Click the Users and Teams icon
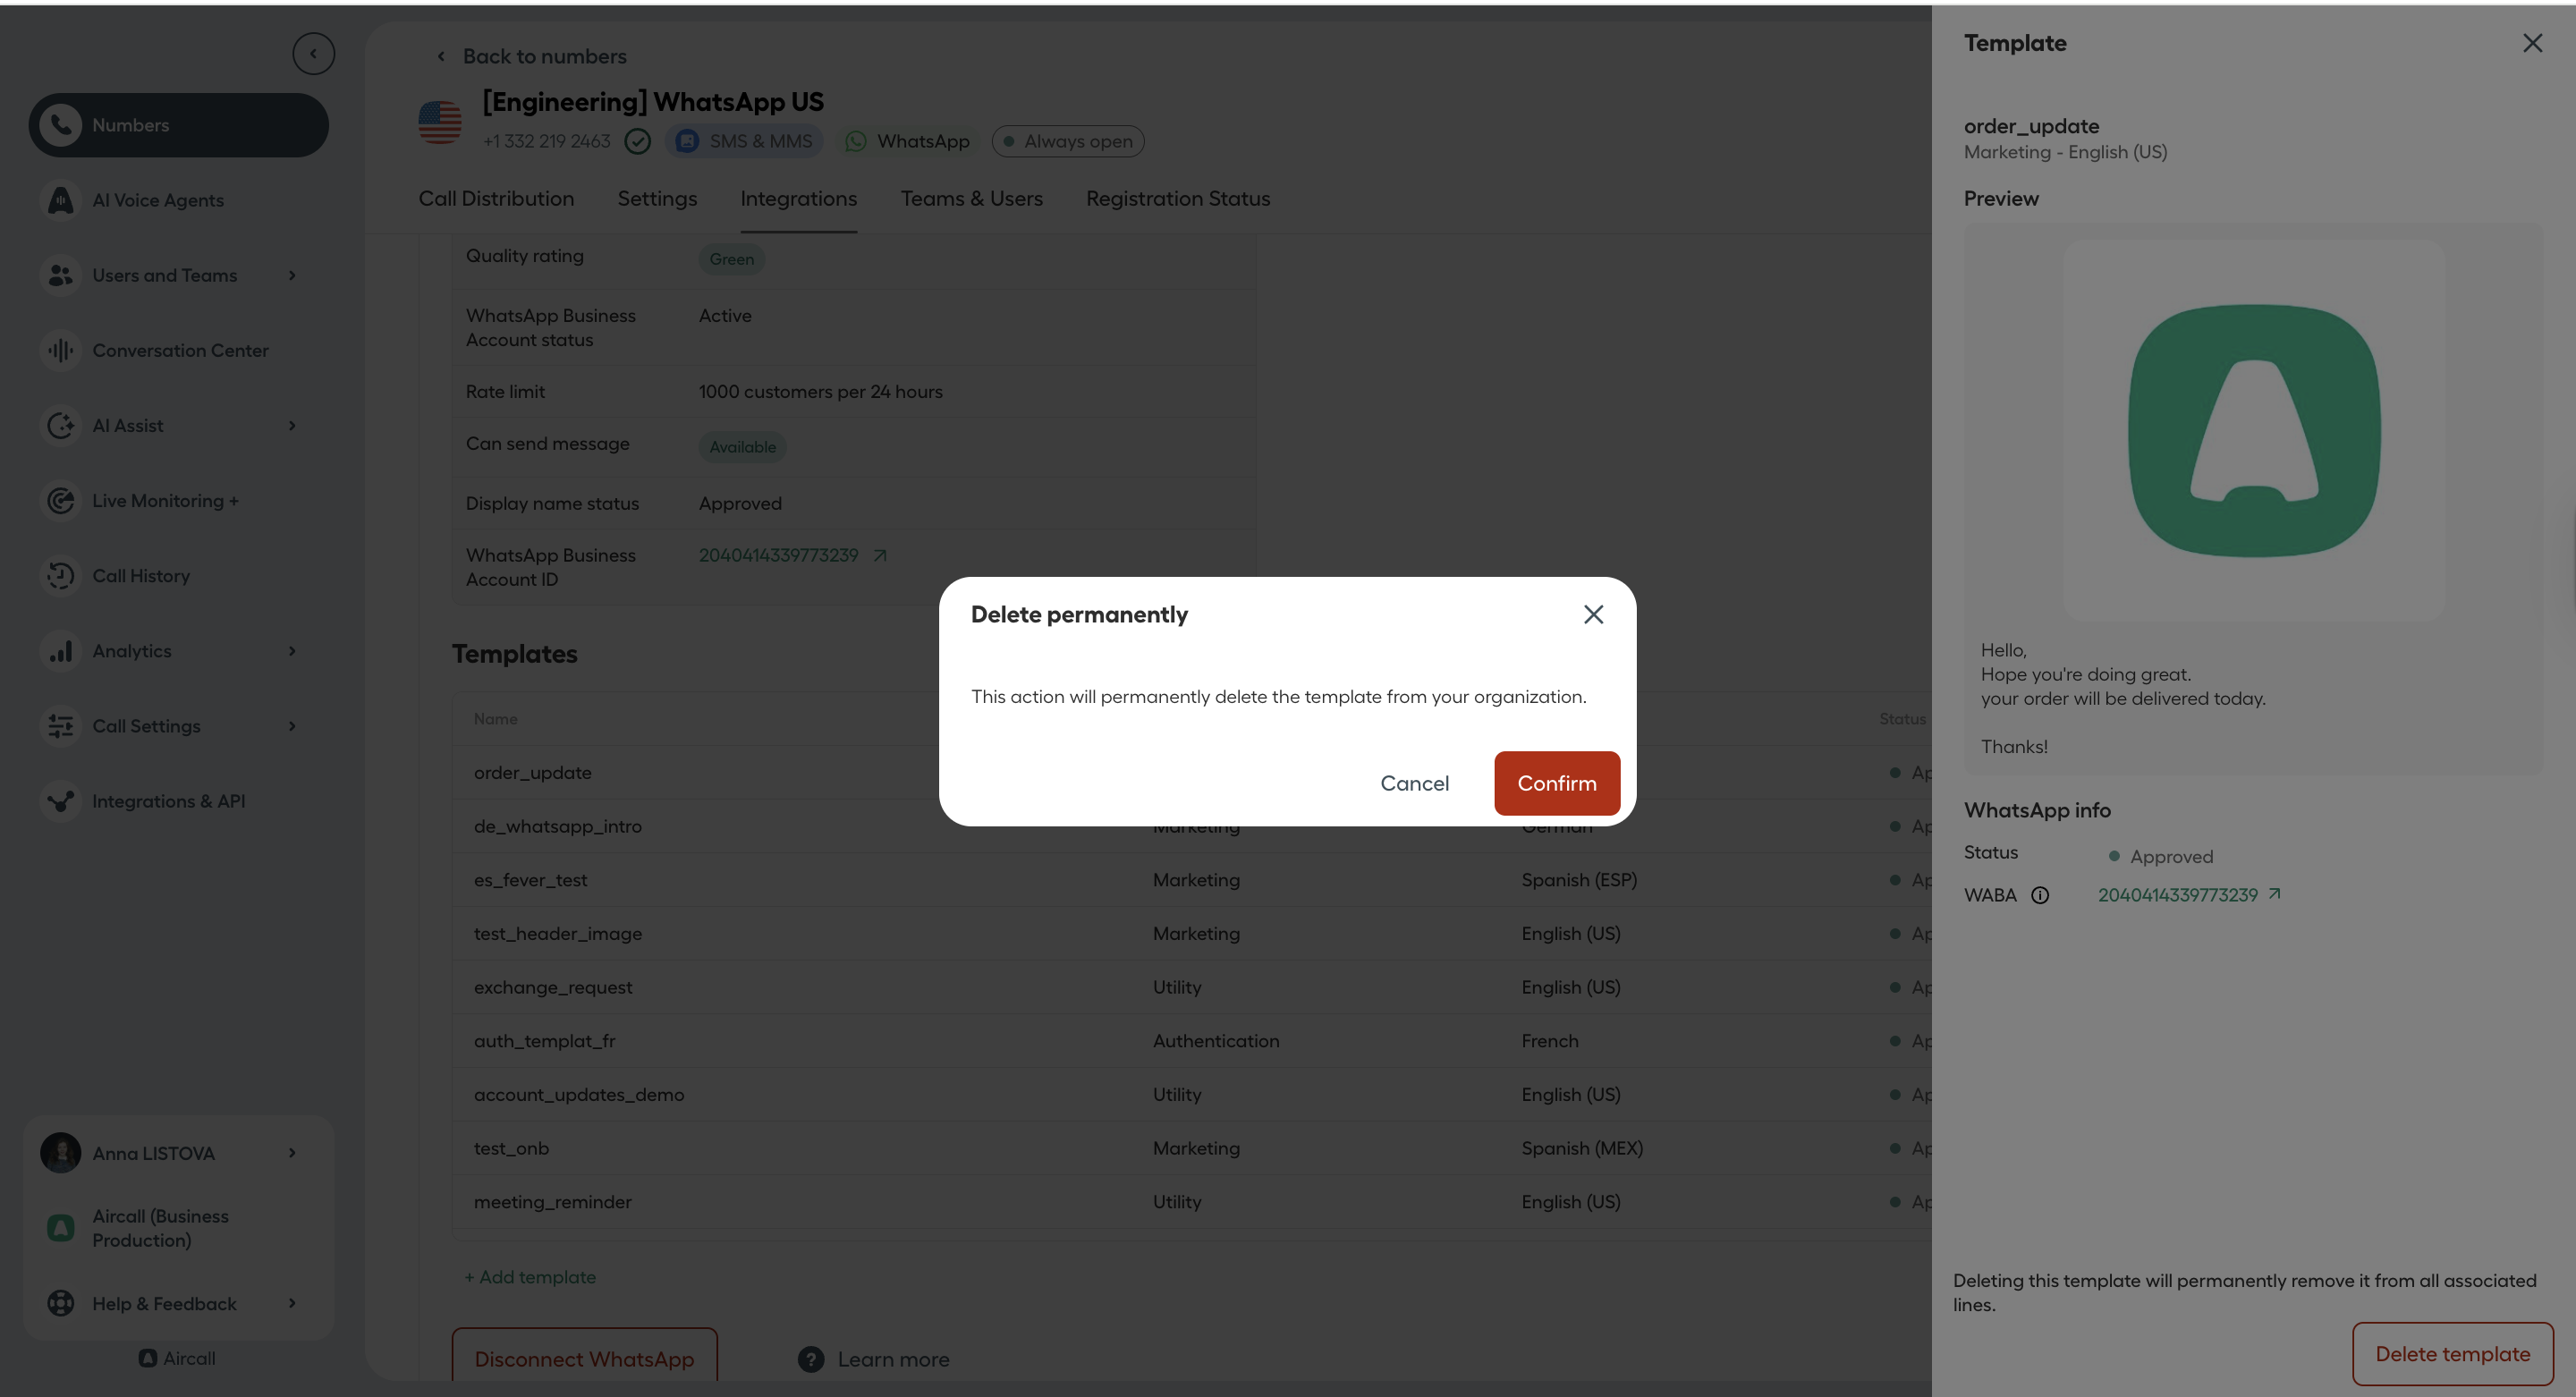 [x=61, y=275]
